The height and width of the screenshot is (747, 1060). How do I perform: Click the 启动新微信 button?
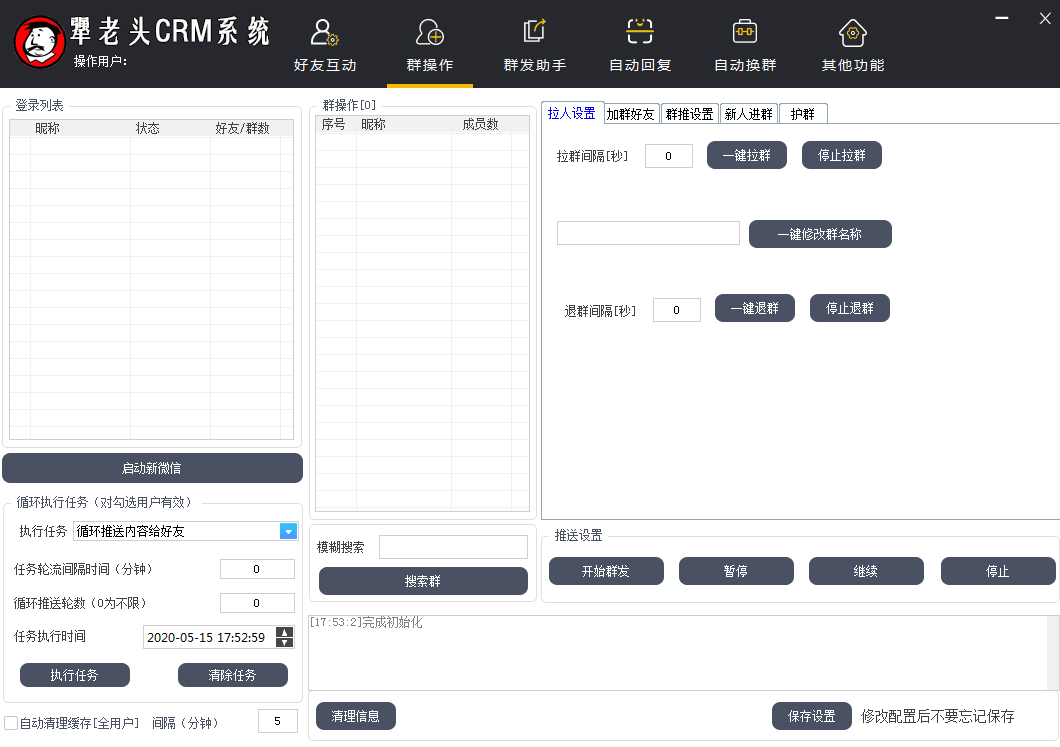152,468
